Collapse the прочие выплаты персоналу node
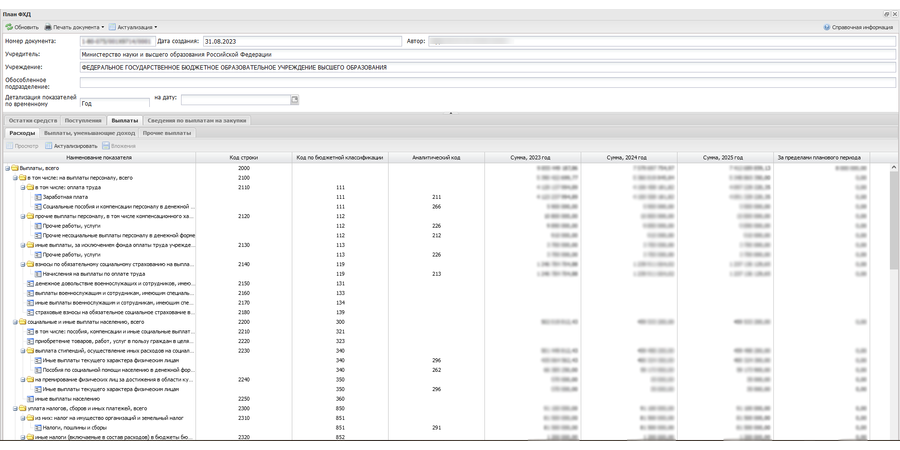The height and width of the screenshot is (450, 900). click(x=23, y=216)
